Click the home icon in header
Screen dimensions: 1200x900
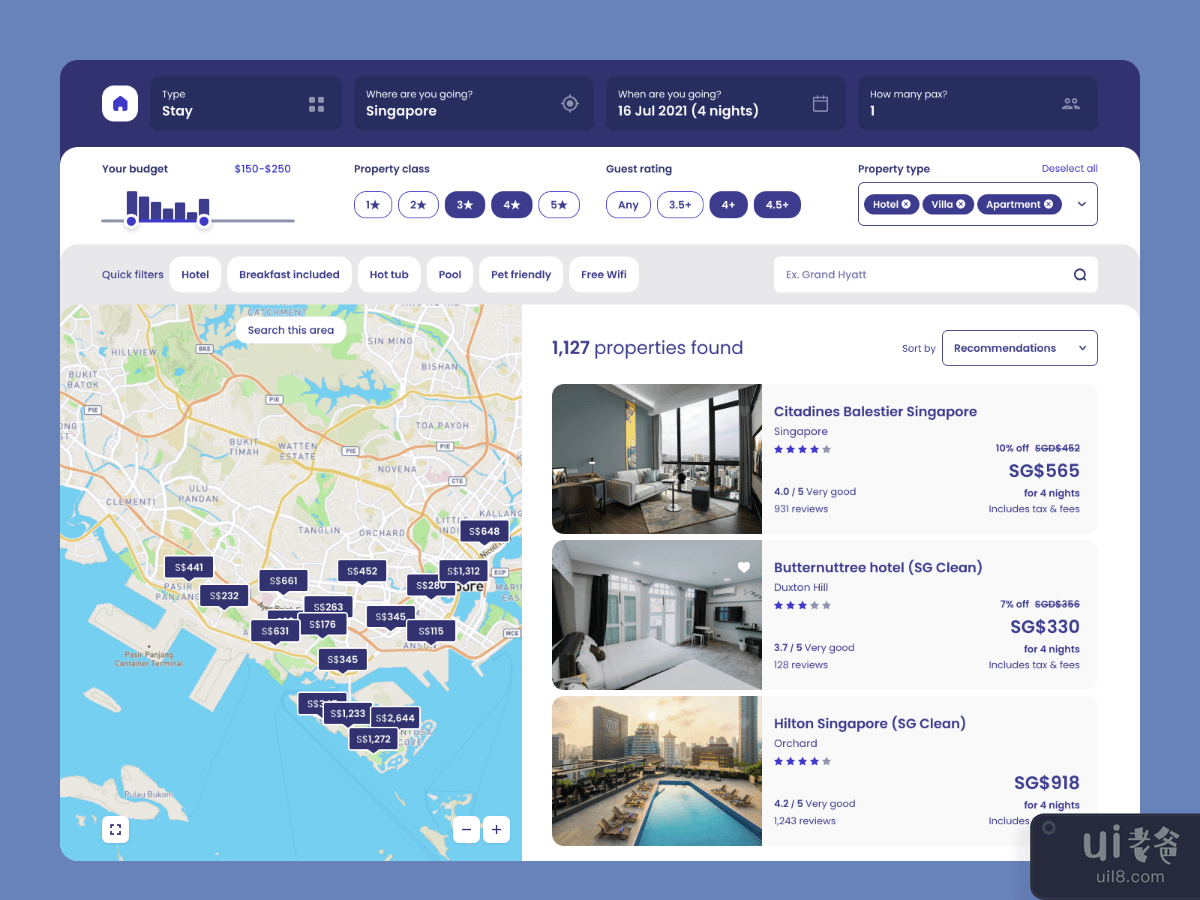click(x=120, y=104)
